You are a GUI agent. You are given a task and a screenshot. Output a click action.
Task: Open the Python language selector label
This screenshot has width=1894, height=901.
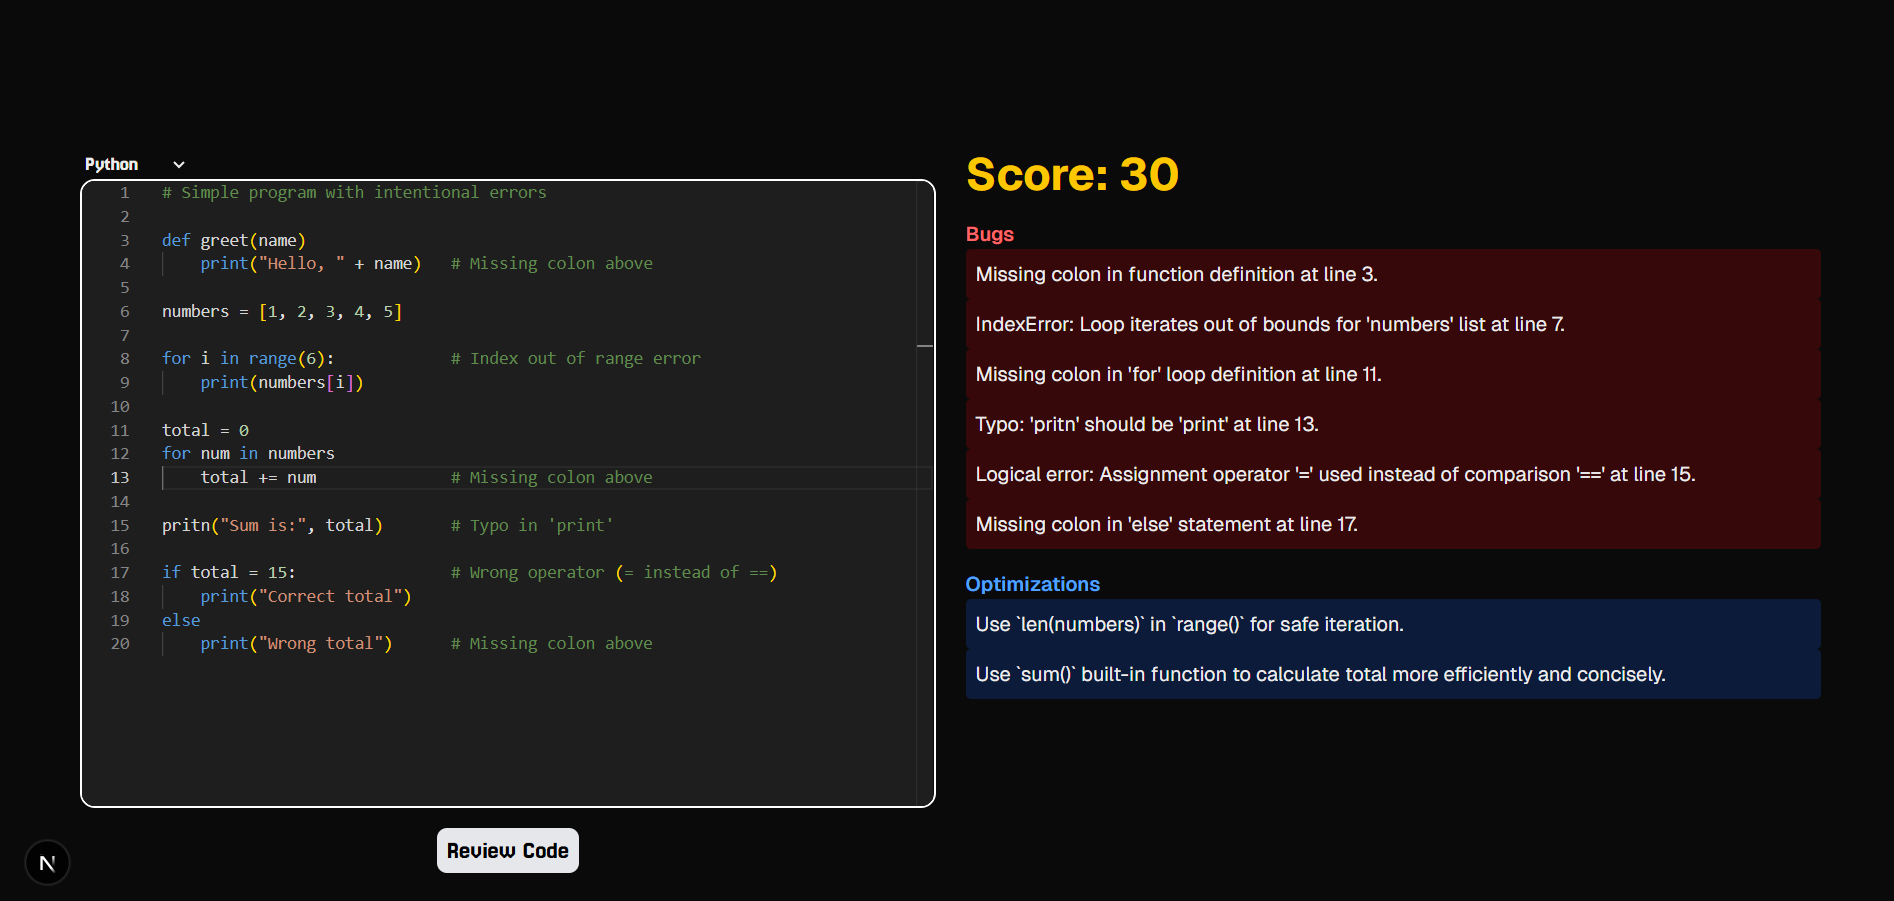[112, 165]
